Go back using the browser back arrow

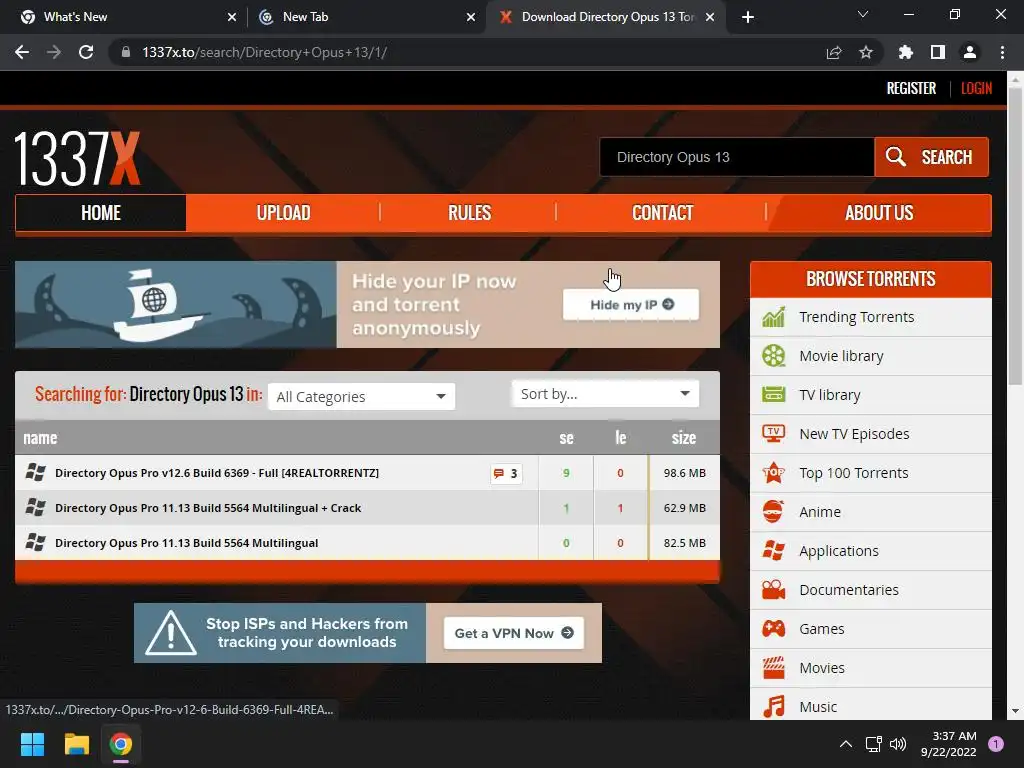coord(22,52)
